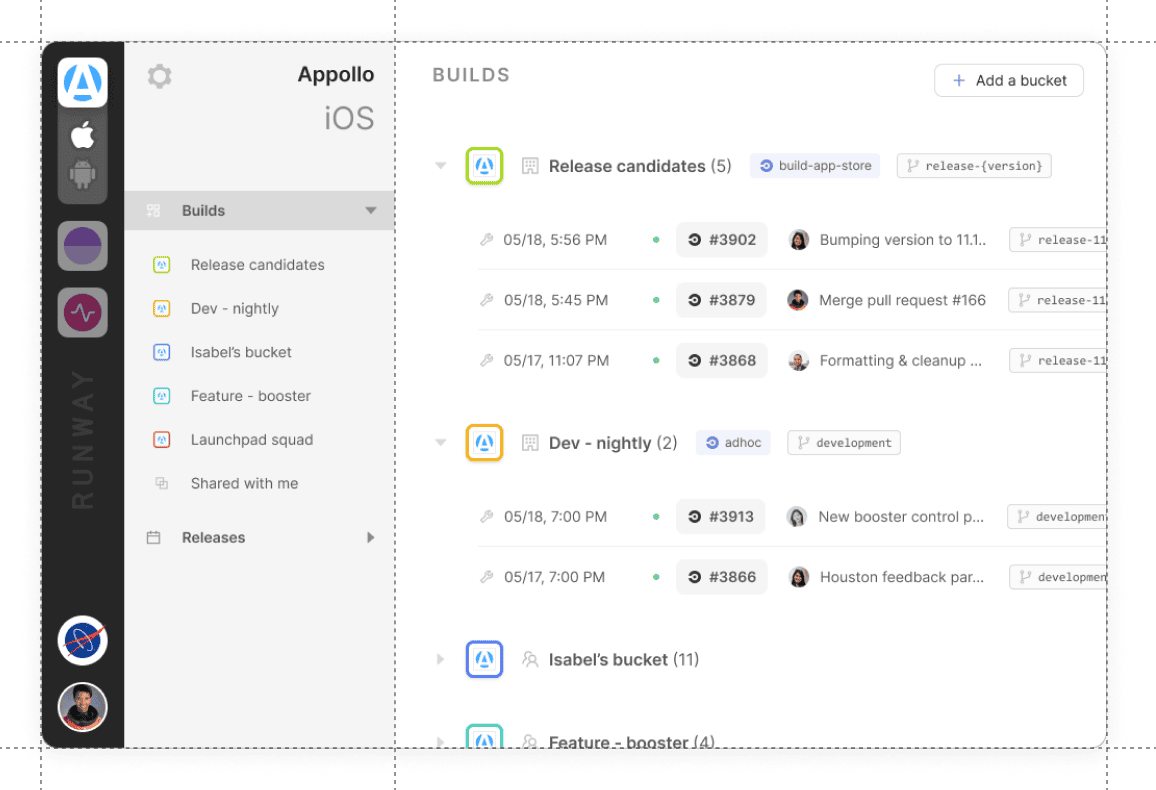The height and width of the screenshot is (790, 1156).
Task: Open Shared with me in sidebar
Action: point(245,483)
